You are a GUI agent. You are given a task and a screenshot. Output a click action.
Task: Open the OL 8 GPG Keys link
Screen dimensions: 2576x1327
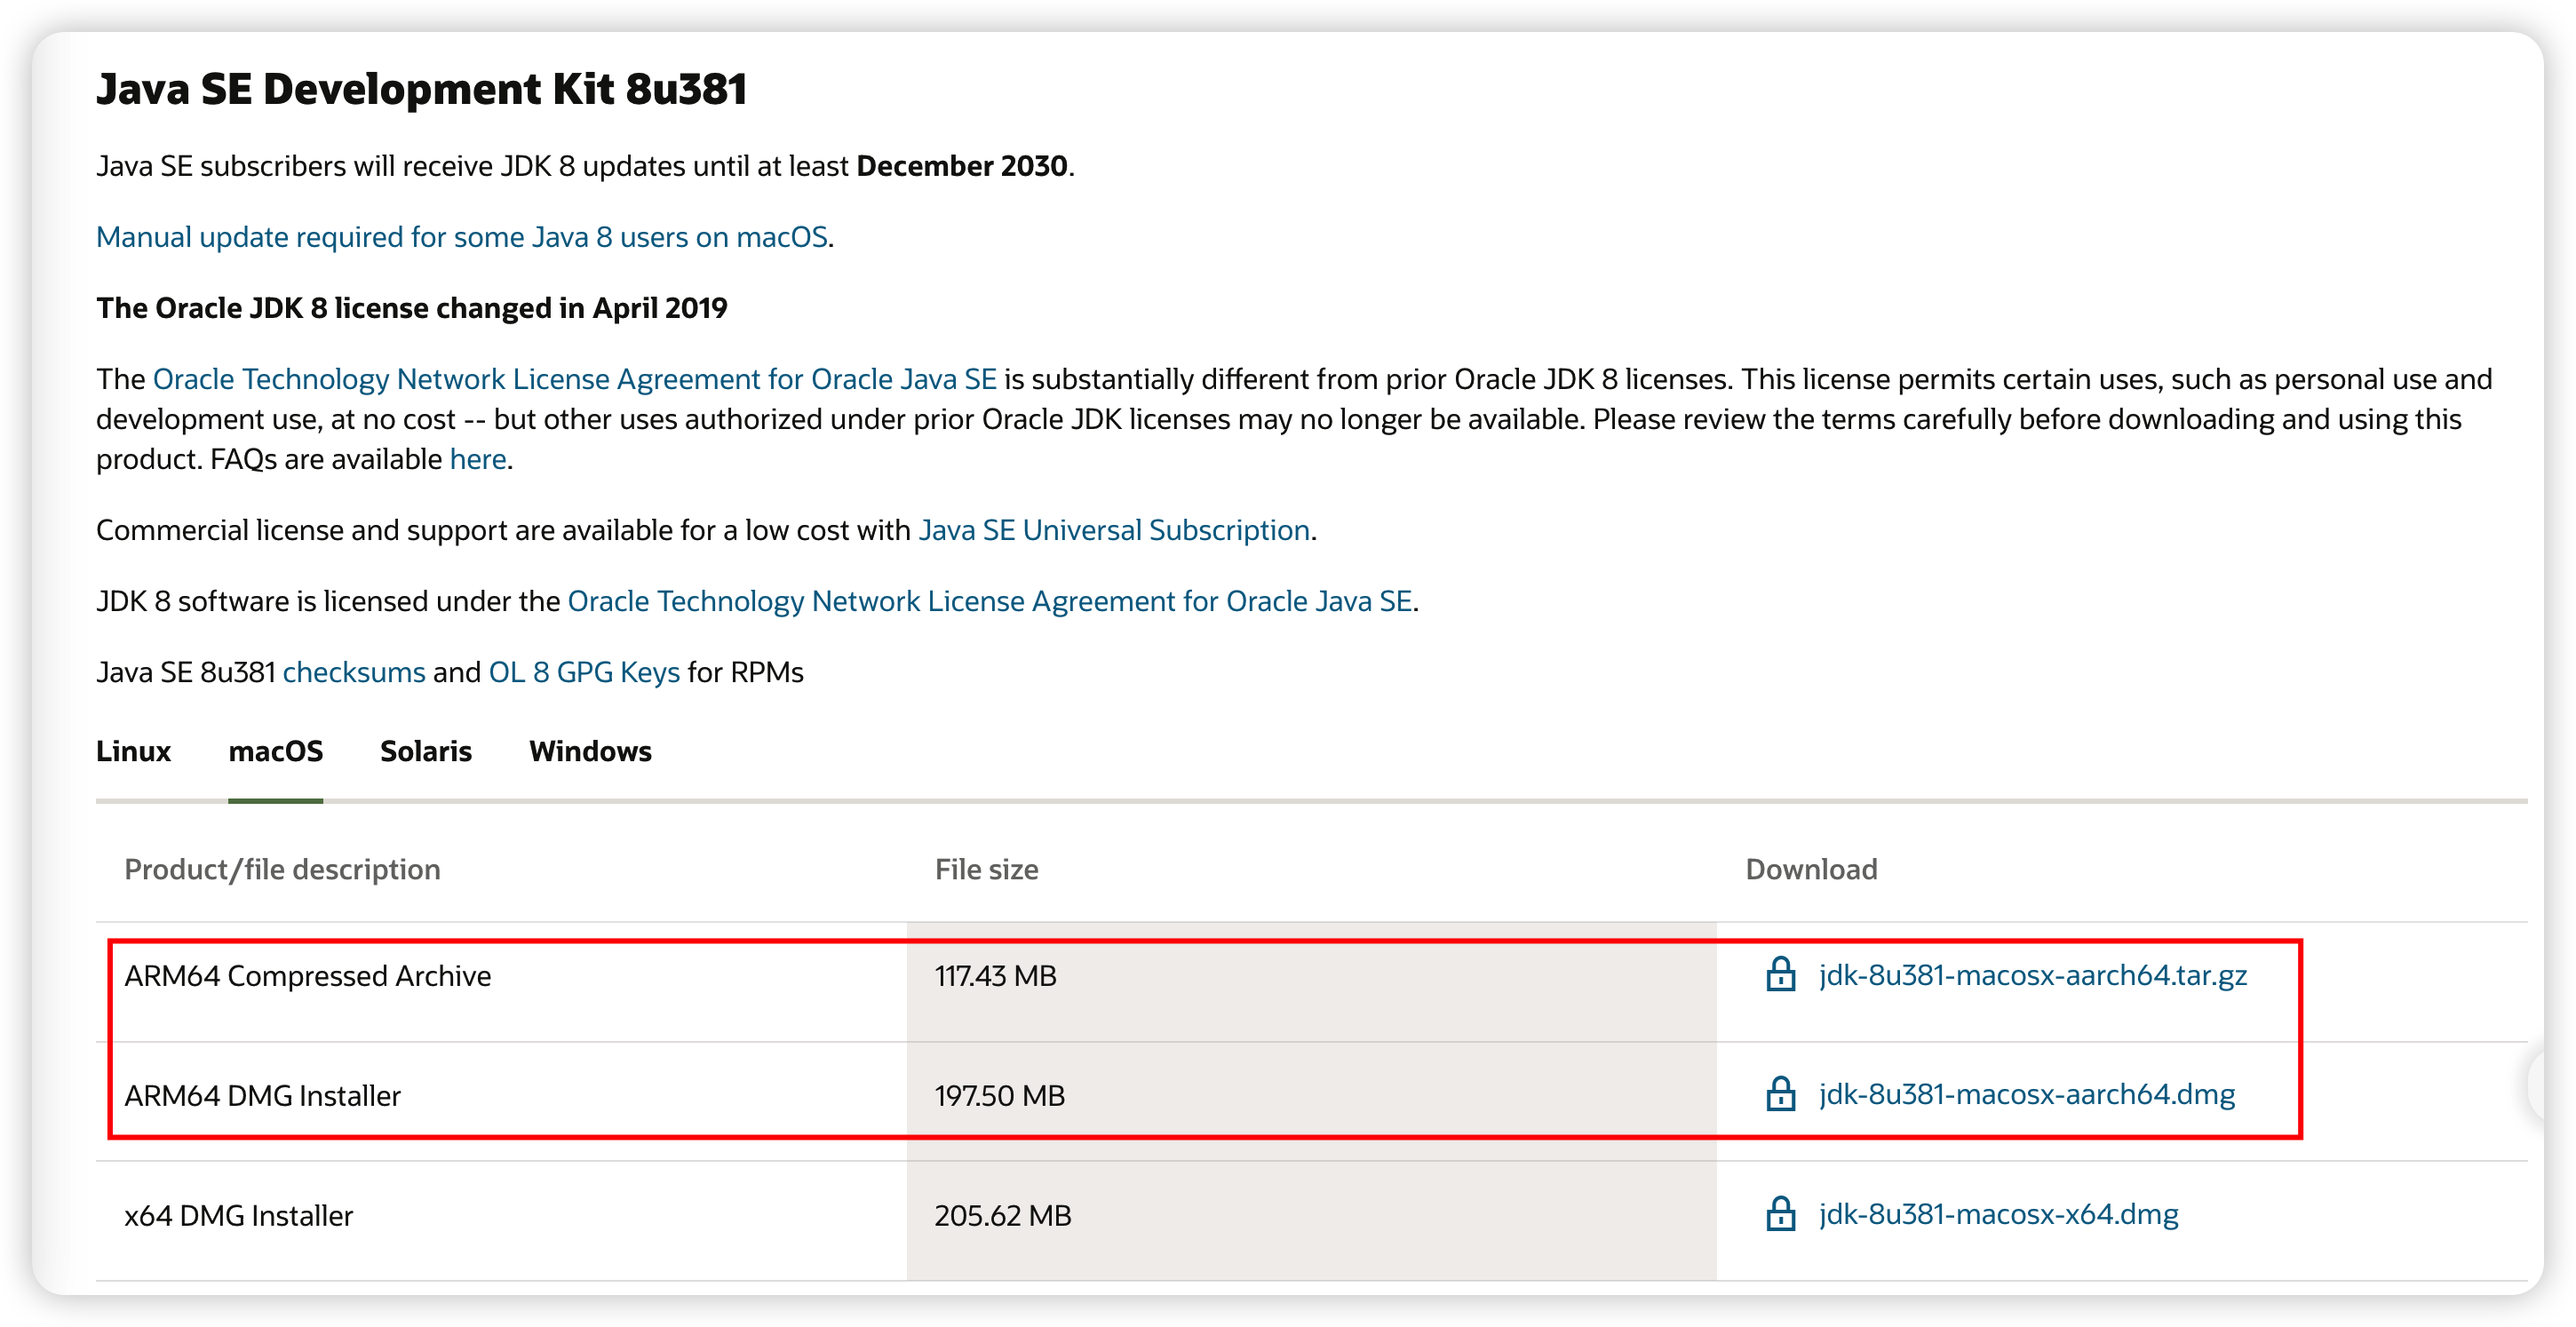click(583, 671)
